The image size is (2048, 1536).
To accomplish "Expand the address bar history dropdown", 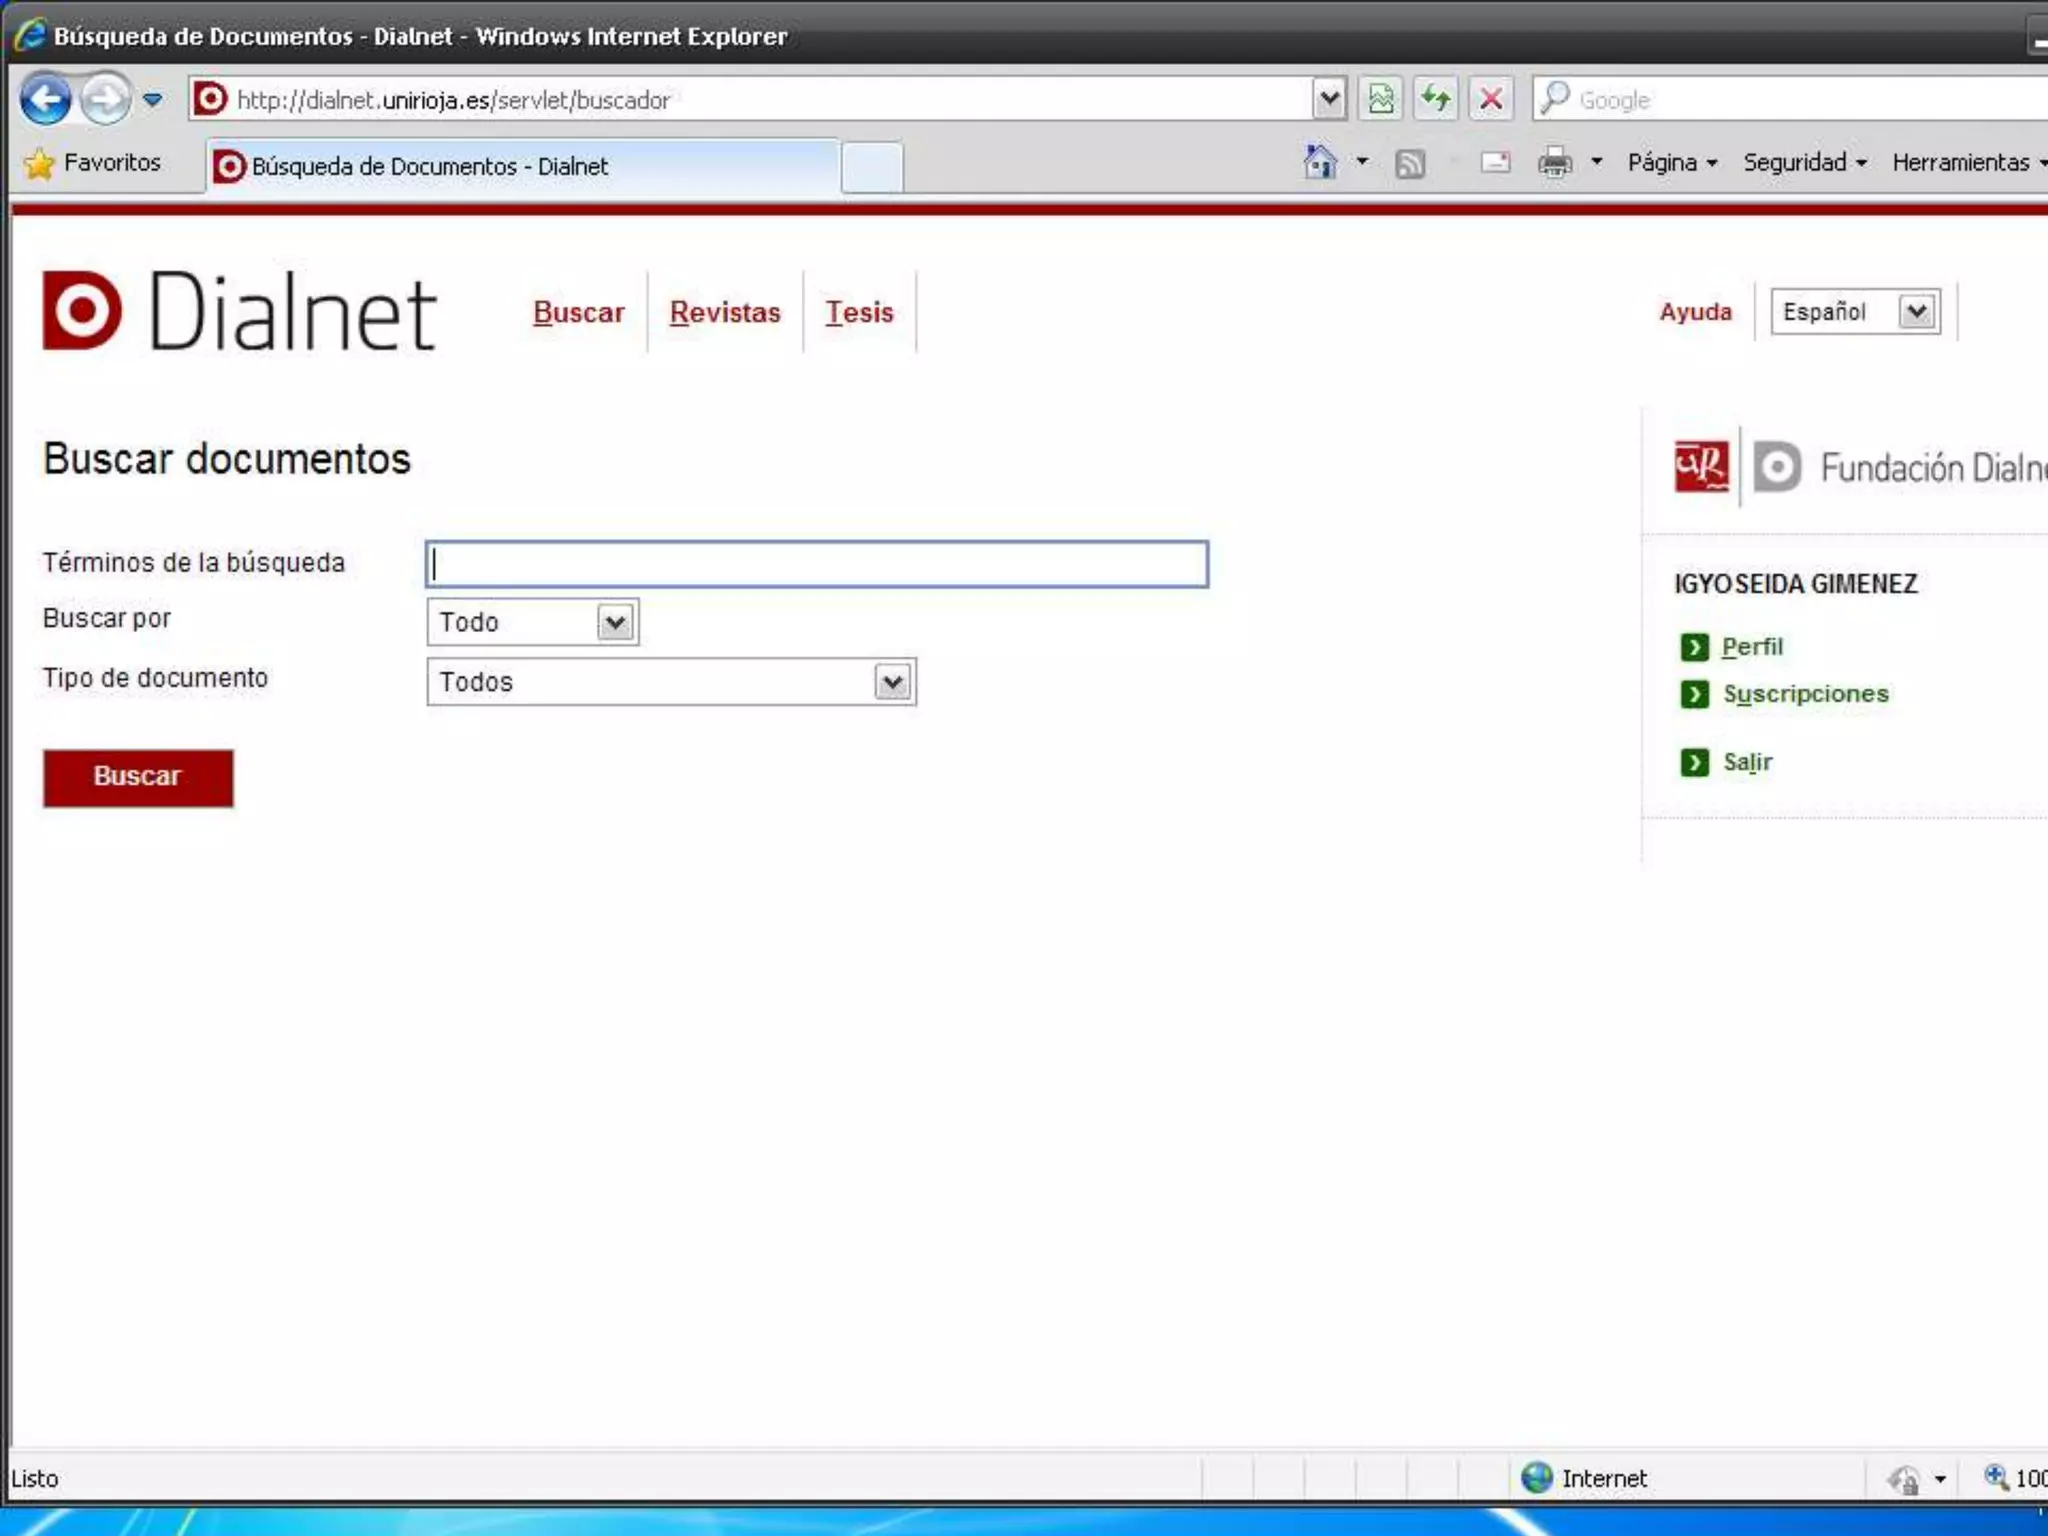I will click(x=1328, y=99).
